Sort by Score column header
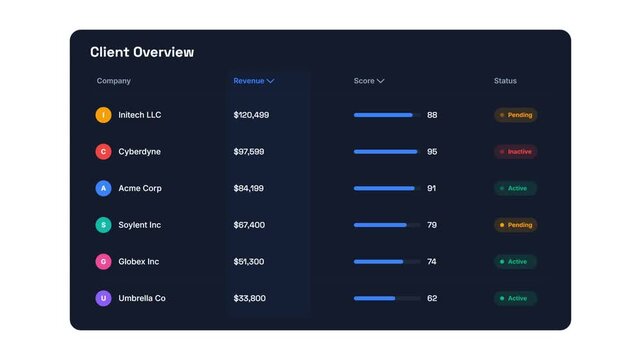Image resolution: width=641 pixels, height=360 pixels. tap(369, 81)
